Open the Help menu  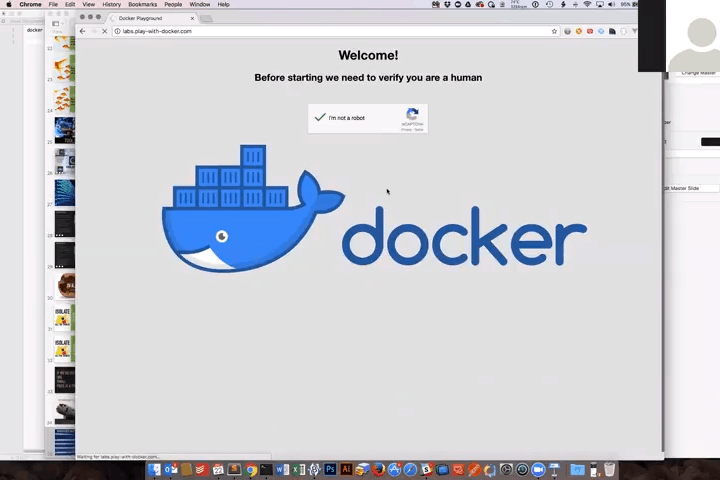224,4
